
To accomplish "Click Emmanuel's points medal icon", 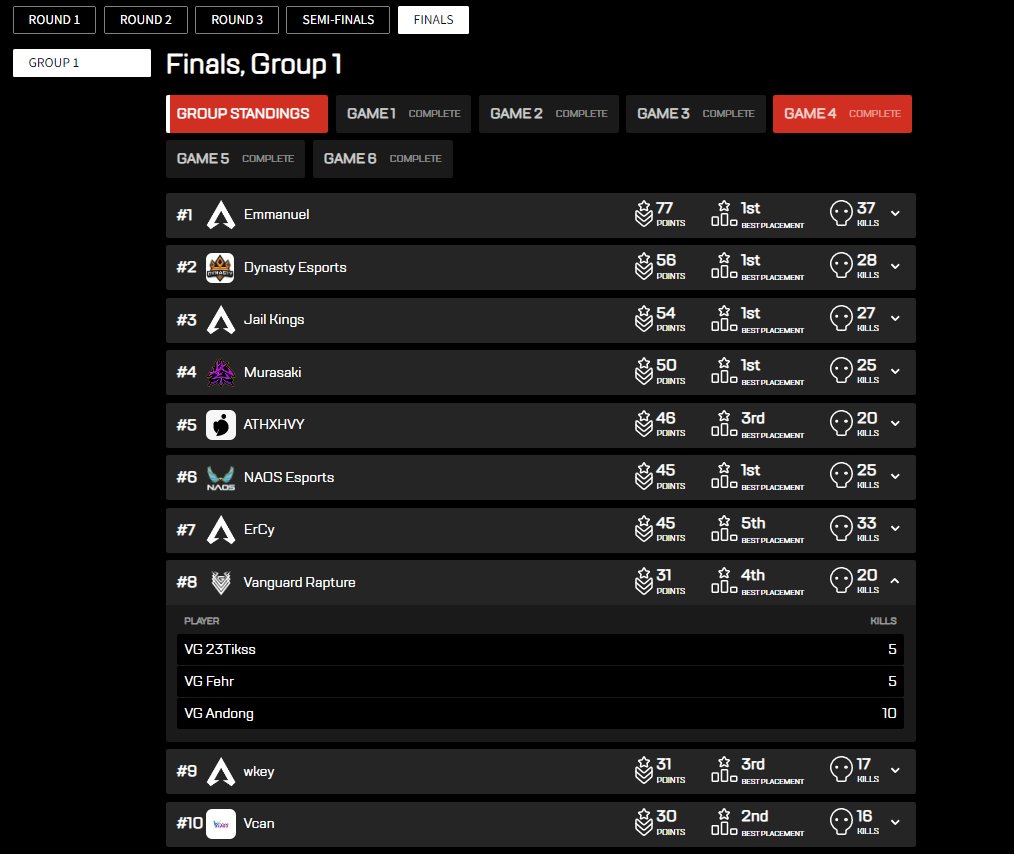I will 643,214.
